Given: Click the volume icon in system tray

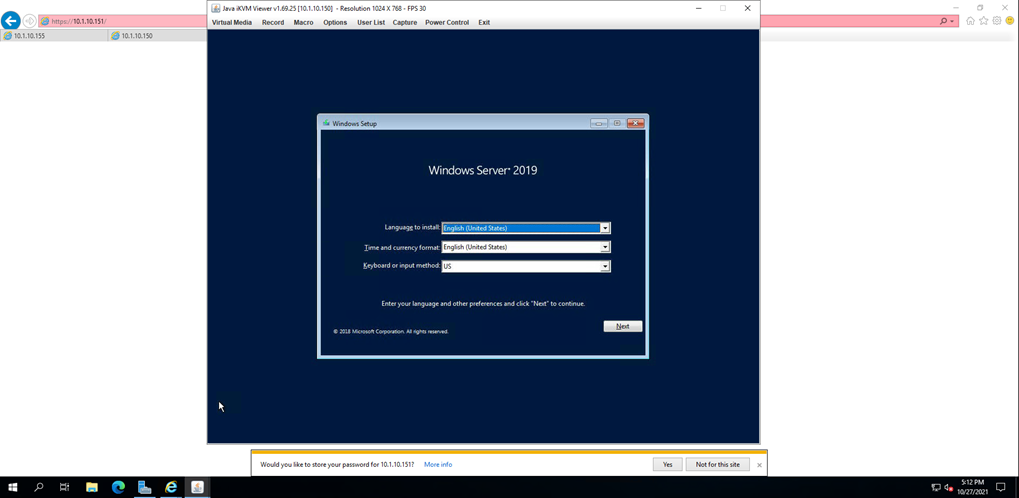Looking at the screenshot, I should pos(949,487).
